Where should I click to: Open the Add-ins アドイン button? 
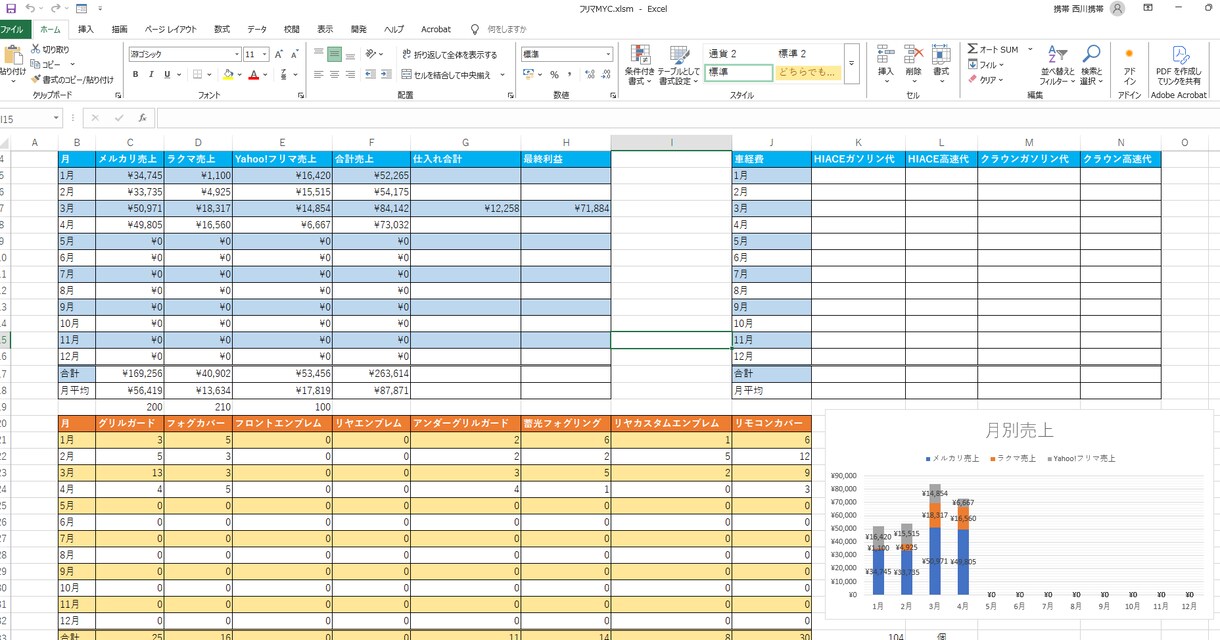(1129, 65)
